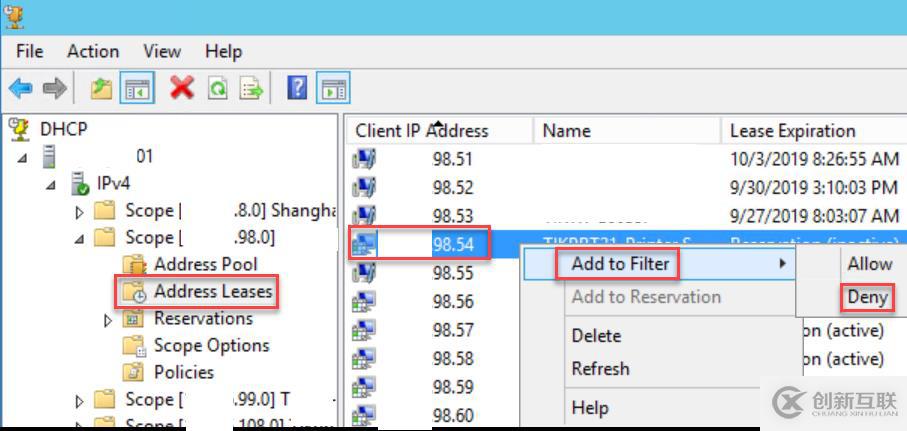This screenshot has height=431, width=907.
Task: Click the Back arrow toolbar icon
Action: pos(21,89)
